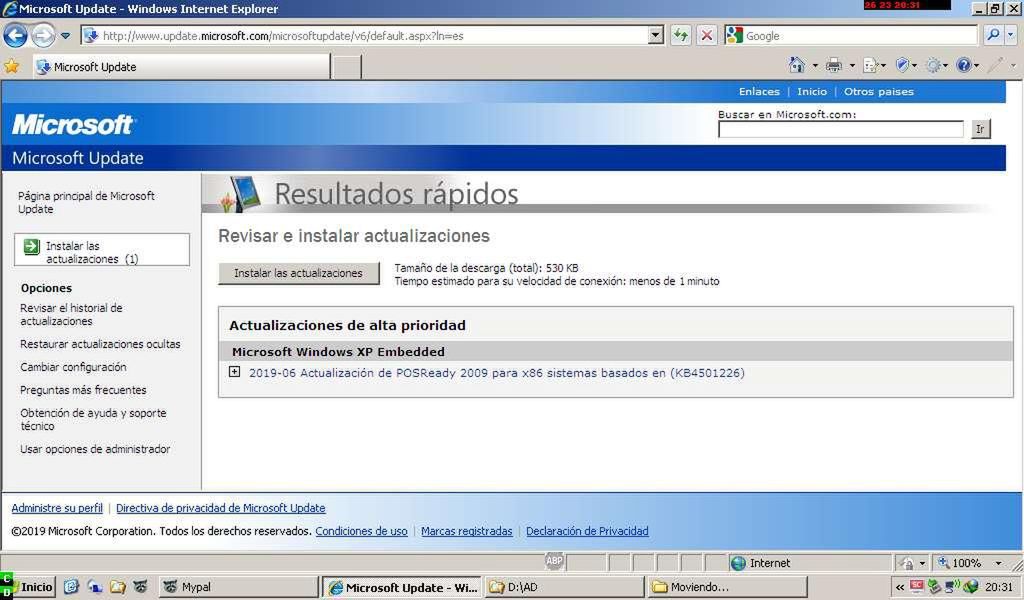Stop loading with the red X icon
Image resolution: width=1024 pixels, height=600 pixels.
pyautogui.click(x=707, y=36)
